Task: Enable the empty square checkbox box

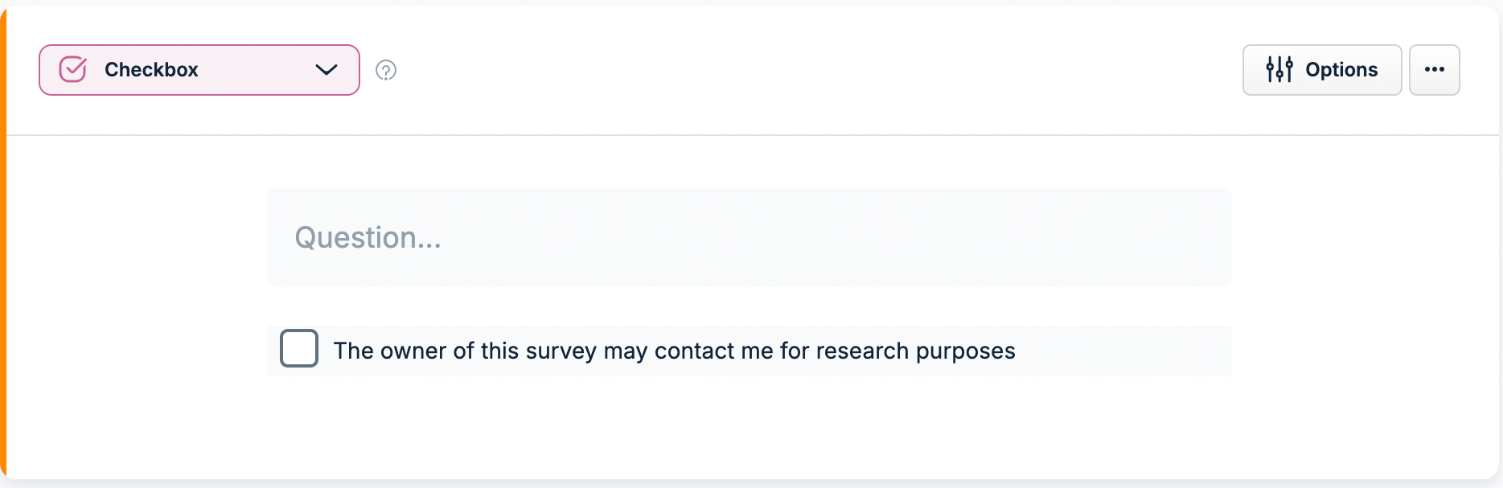Action: (299, 350)
